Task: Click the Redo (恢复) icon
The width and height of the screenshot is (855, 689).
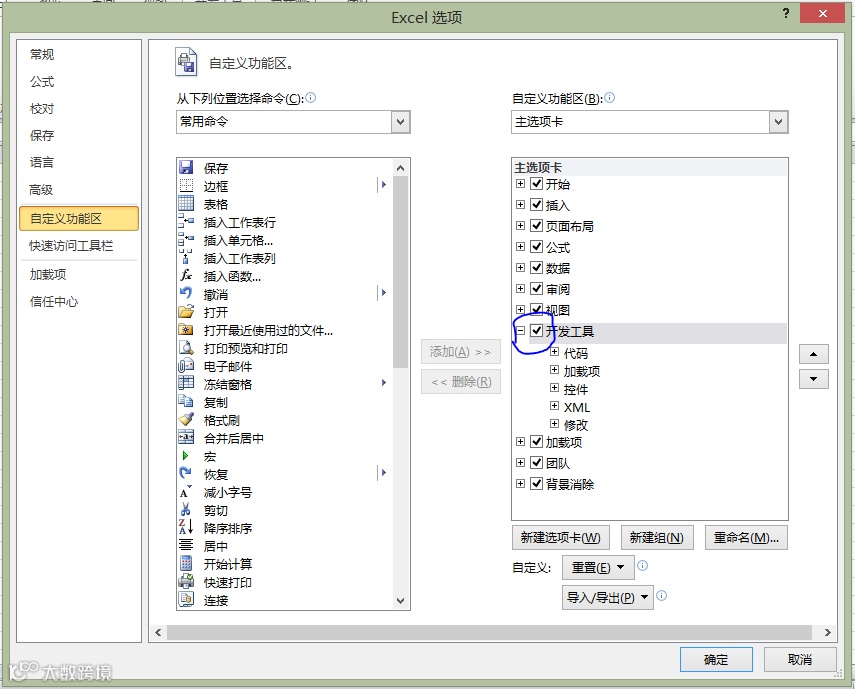Action: click(186, 473)
